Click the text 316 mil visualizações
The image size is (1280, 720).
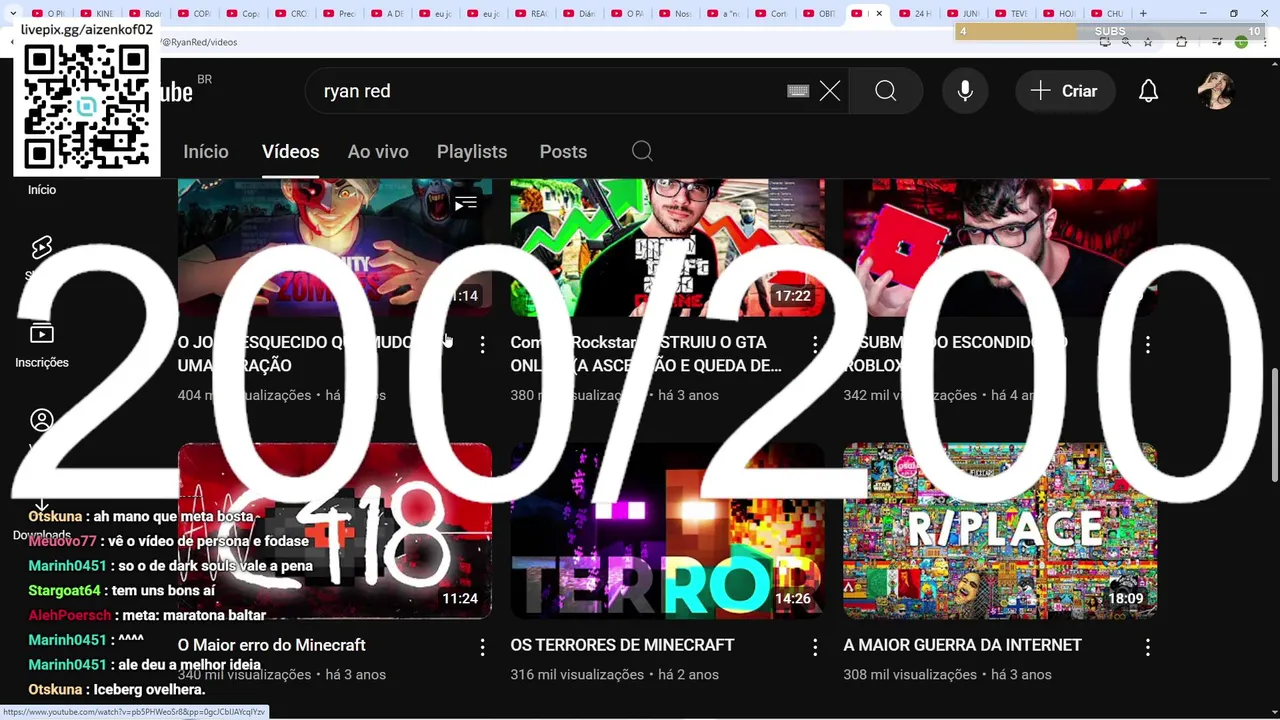[x=577, y=674]
